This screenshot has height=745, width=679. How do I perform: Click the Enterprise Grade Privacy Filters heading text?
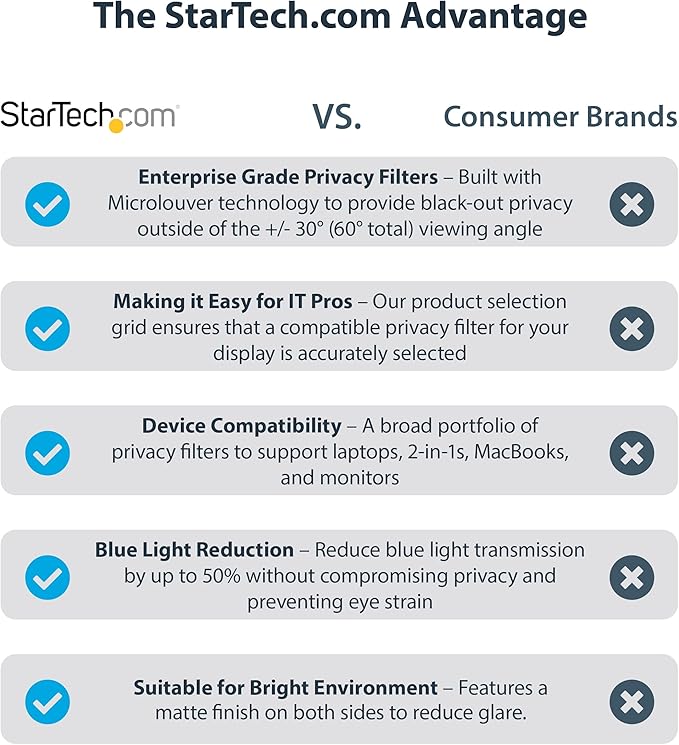coord(288,177)
